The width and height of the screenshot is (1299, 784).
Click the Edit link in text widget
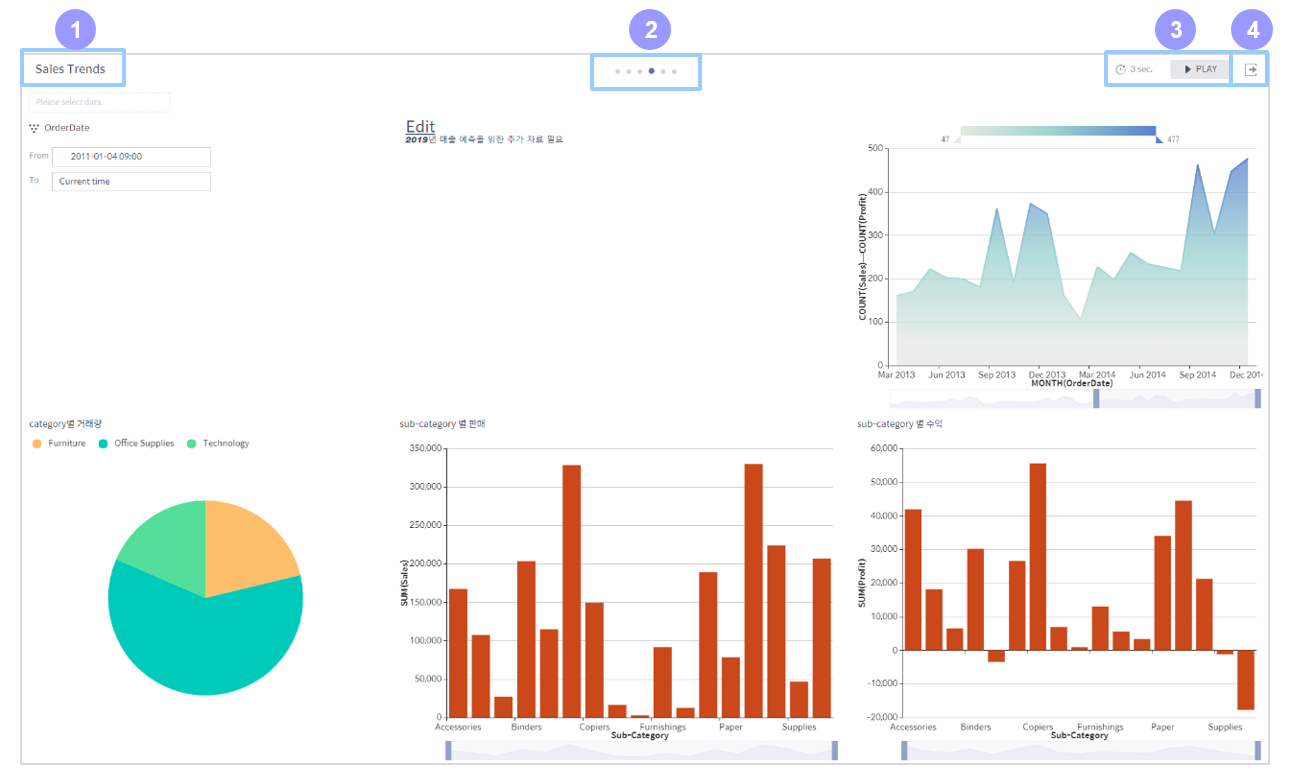coord(420,126)
